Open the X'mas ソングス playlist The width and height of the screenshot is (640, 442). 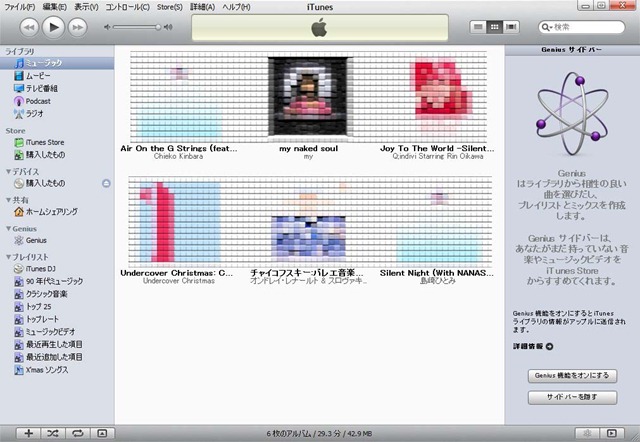[x=57, y=370]
